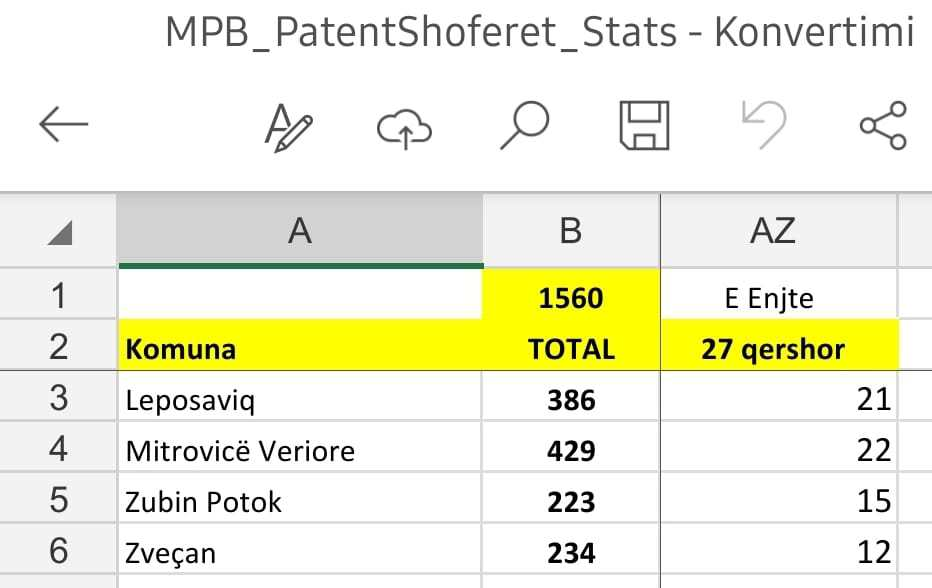932x588 pixels.
Task: Share the spreadsheet via share icon
Action: click(883, 125)
